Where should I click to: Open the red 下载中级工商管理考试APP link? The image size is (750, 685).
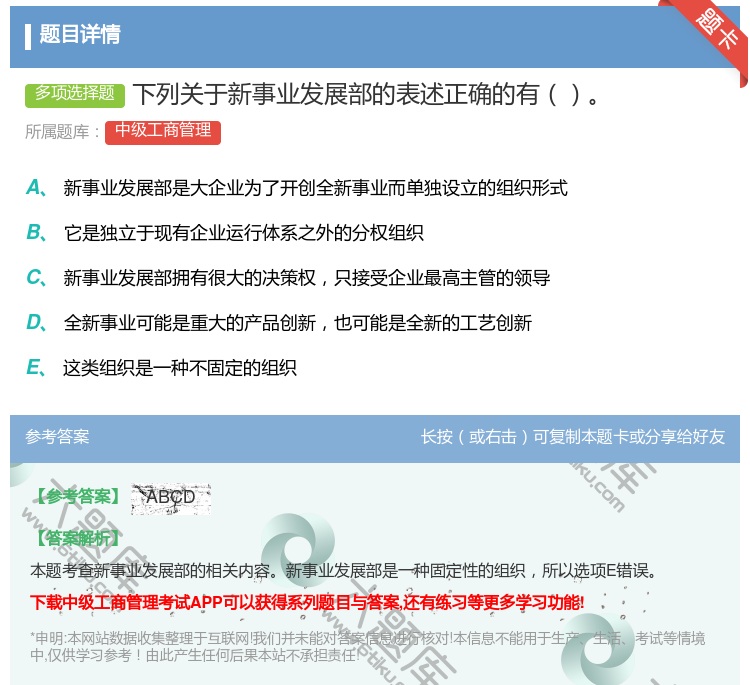[307, 602]
